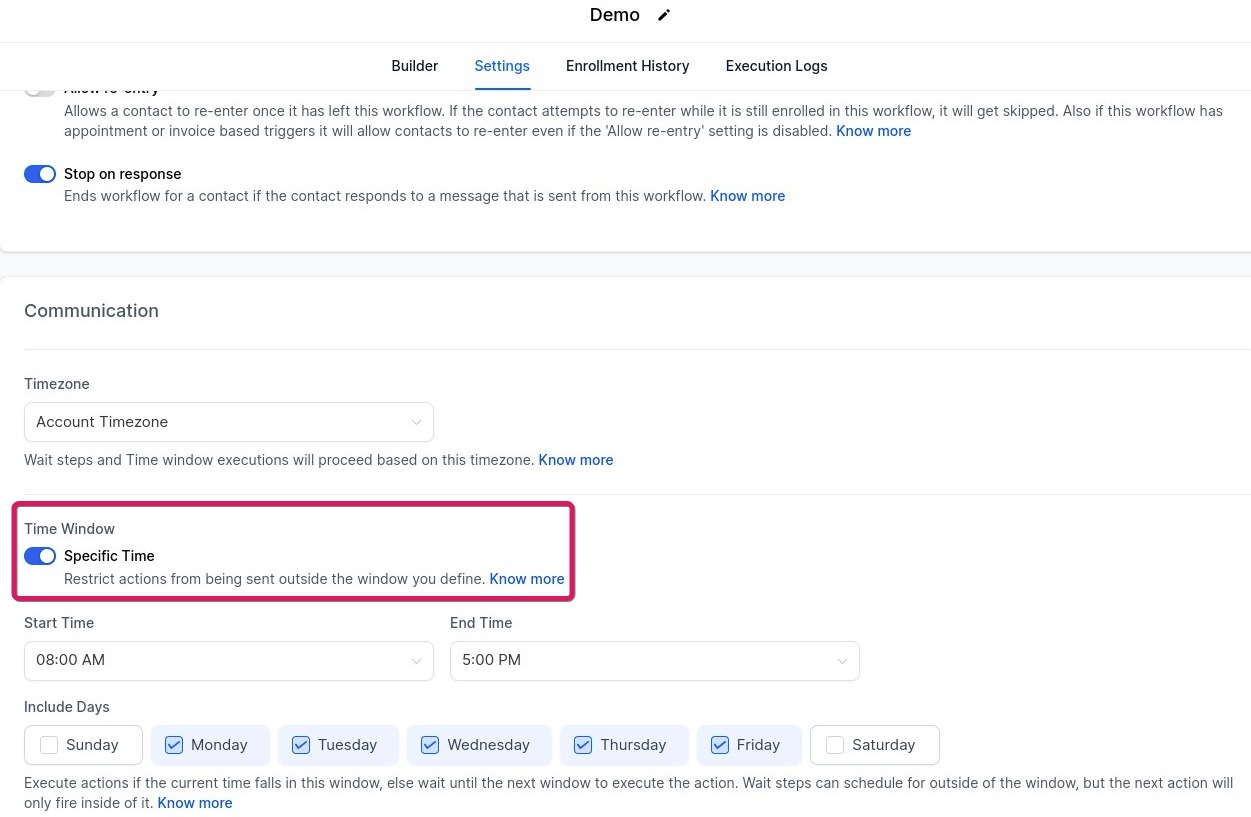Select the Settings tab

coord(502,66)
